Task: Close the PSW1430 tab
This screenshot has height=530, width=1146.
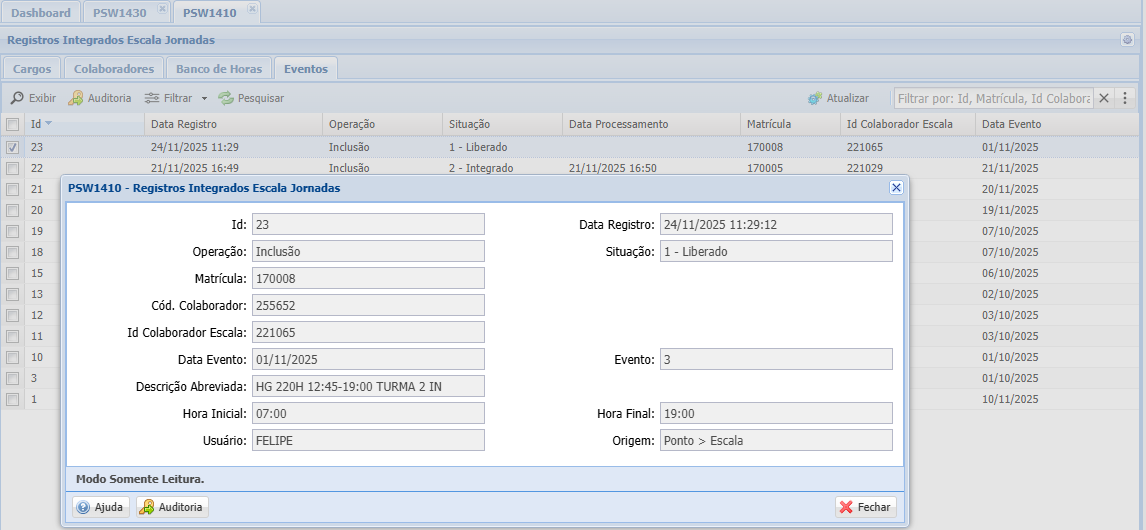Action: [x=162, y=8]
